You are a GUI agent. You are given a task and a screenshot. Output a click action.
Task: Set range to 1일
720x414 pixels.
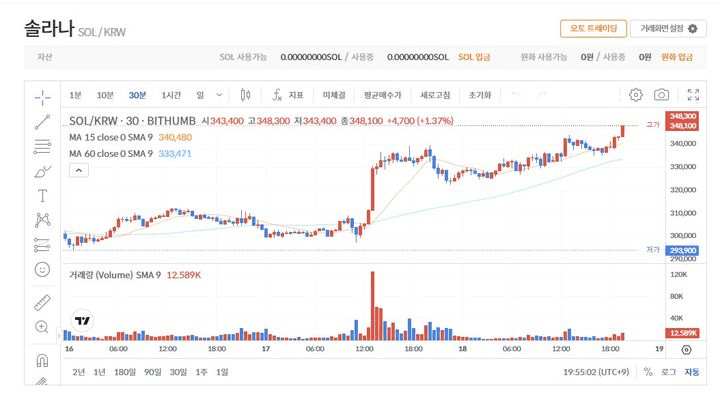coord(222,372)
